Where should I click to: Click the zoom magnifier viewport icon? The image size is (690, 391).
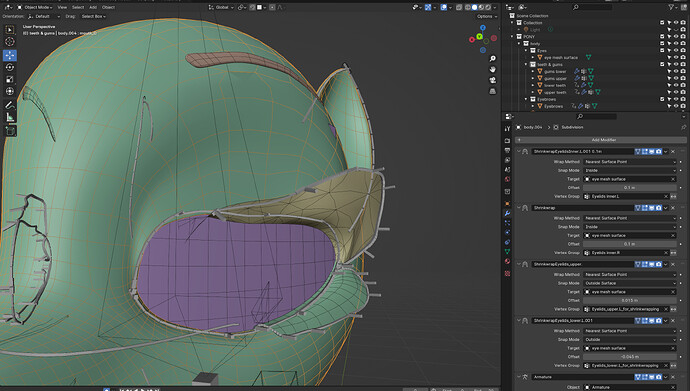[492, 58]
